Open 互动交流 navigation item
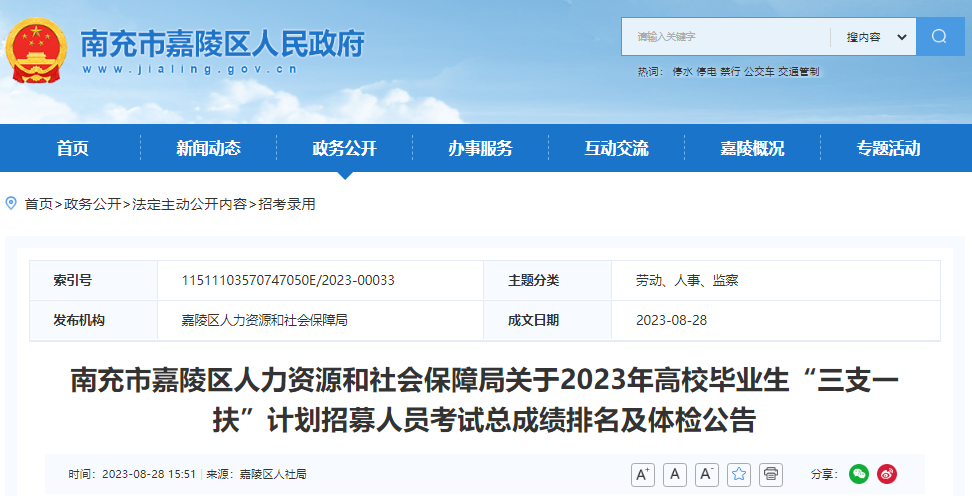The image size is (972, 496). pos(616,148)
